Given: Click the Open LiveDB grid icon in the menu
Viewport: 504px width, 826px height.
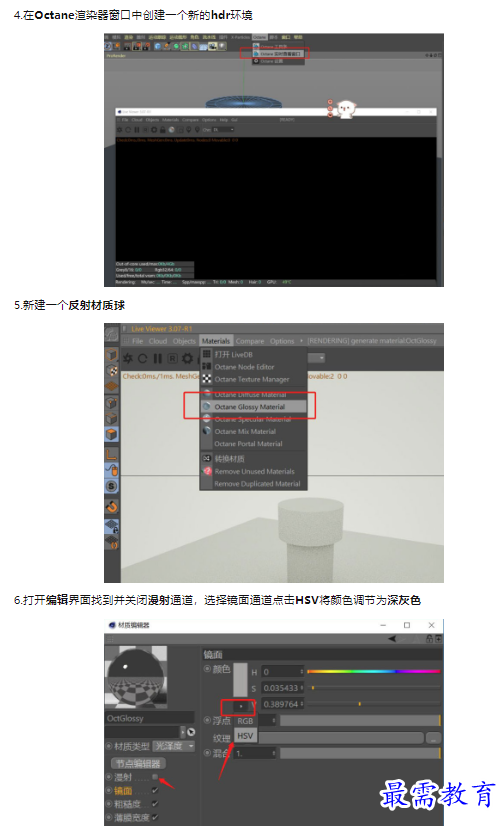Looking at the screenshot, I should [207, 354].
